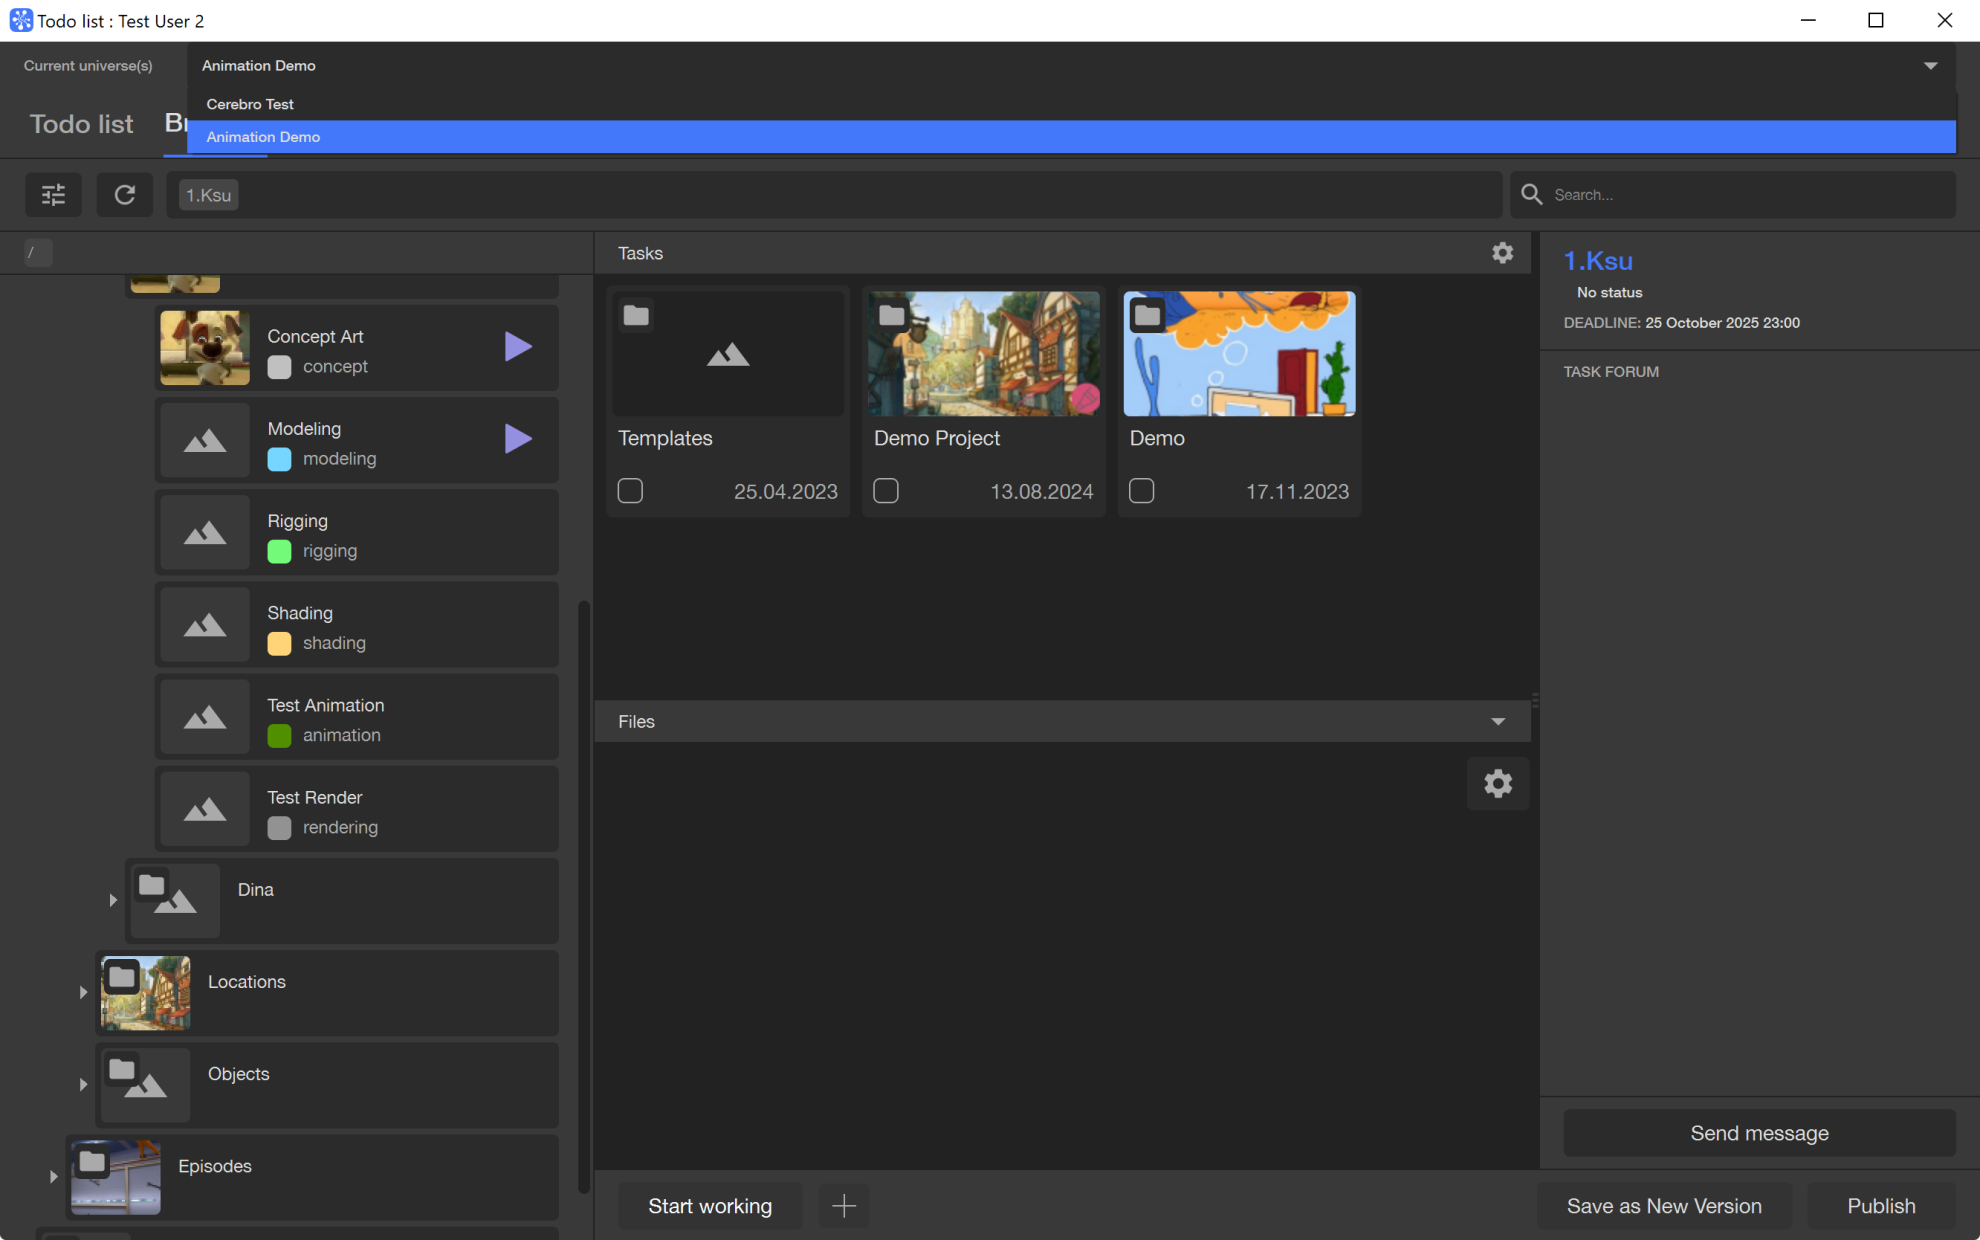Check the checkbox on the Demo Project task
Screen dimensions: 1980x1240
pos(886,491)
